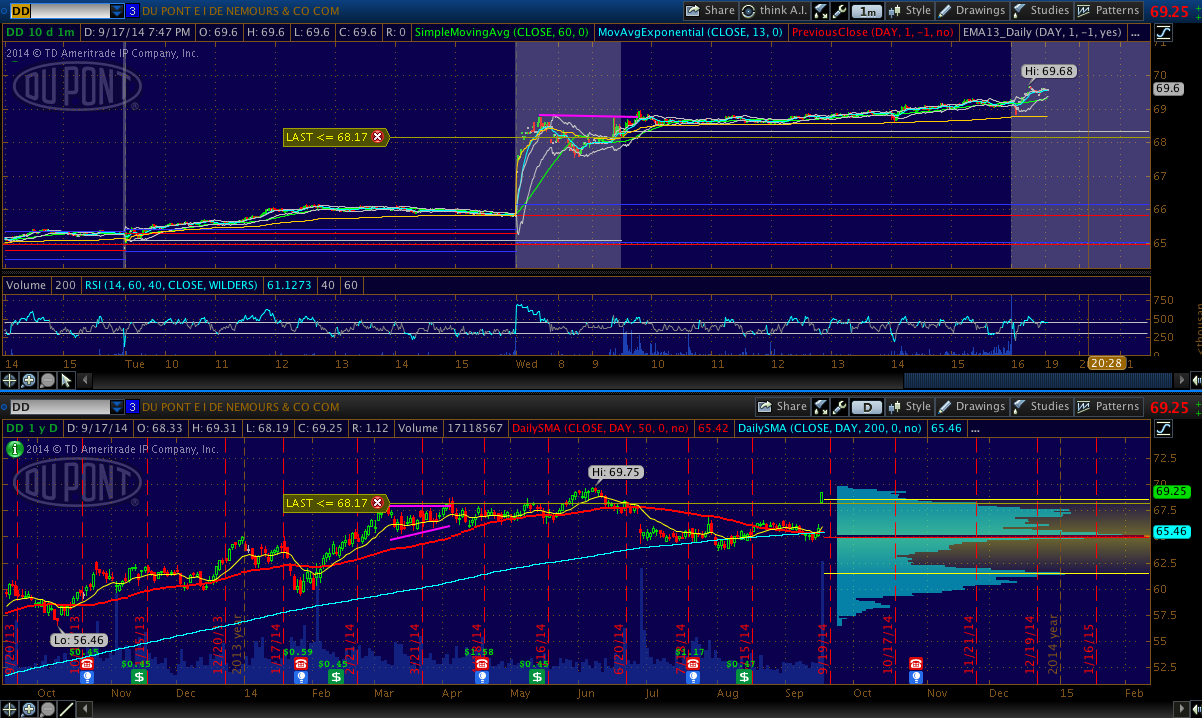Select the pointer cursor tool below upper chart
1202x718 pixels.
[x=67, y=380]
